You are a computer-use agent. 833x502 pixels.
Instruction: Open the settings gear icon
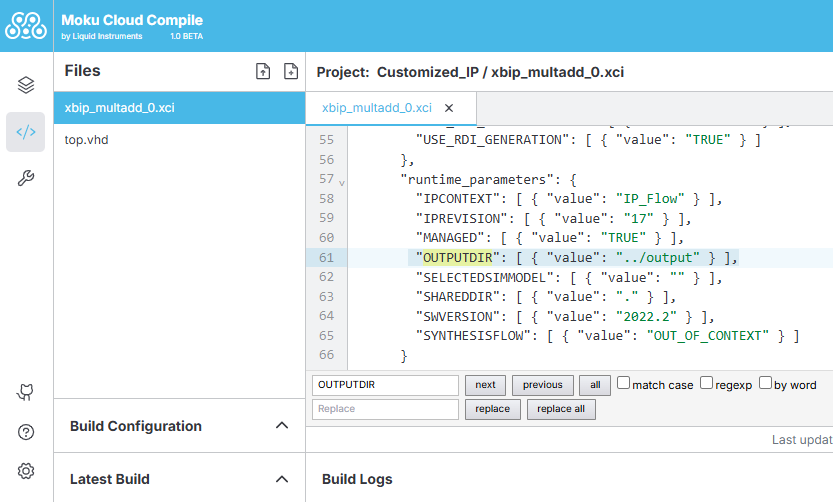26,471
